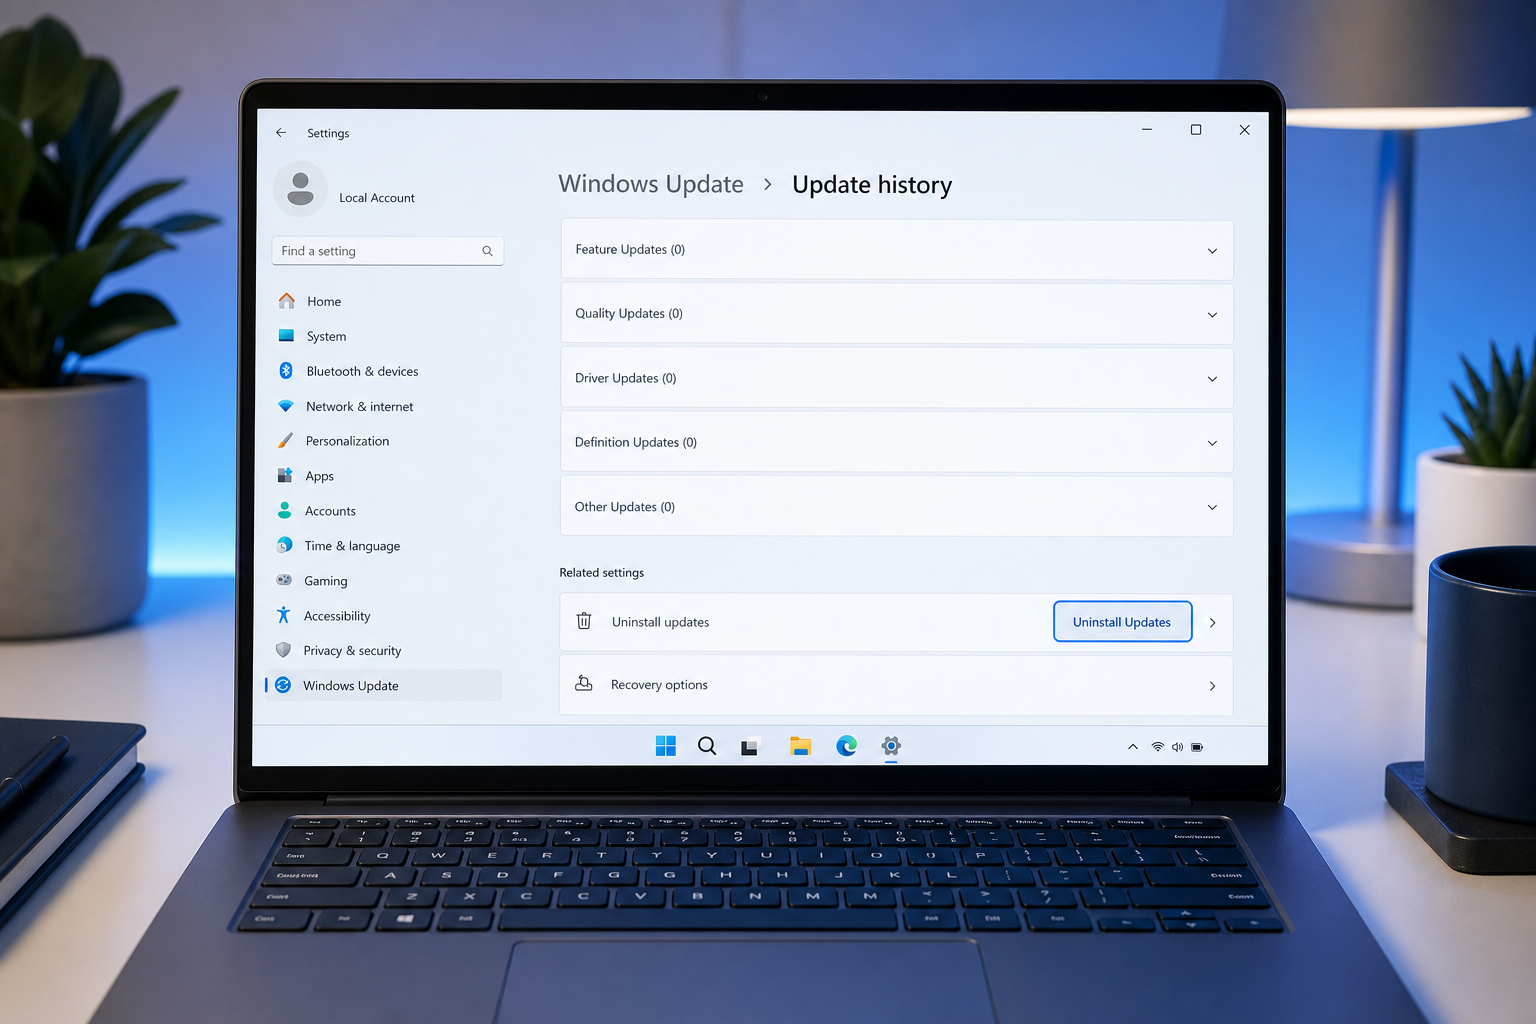Click the Wi-Fi tray icon
This screenshot has height=1024, width=1536.
pyautogui.click(x=1158, y=747)
